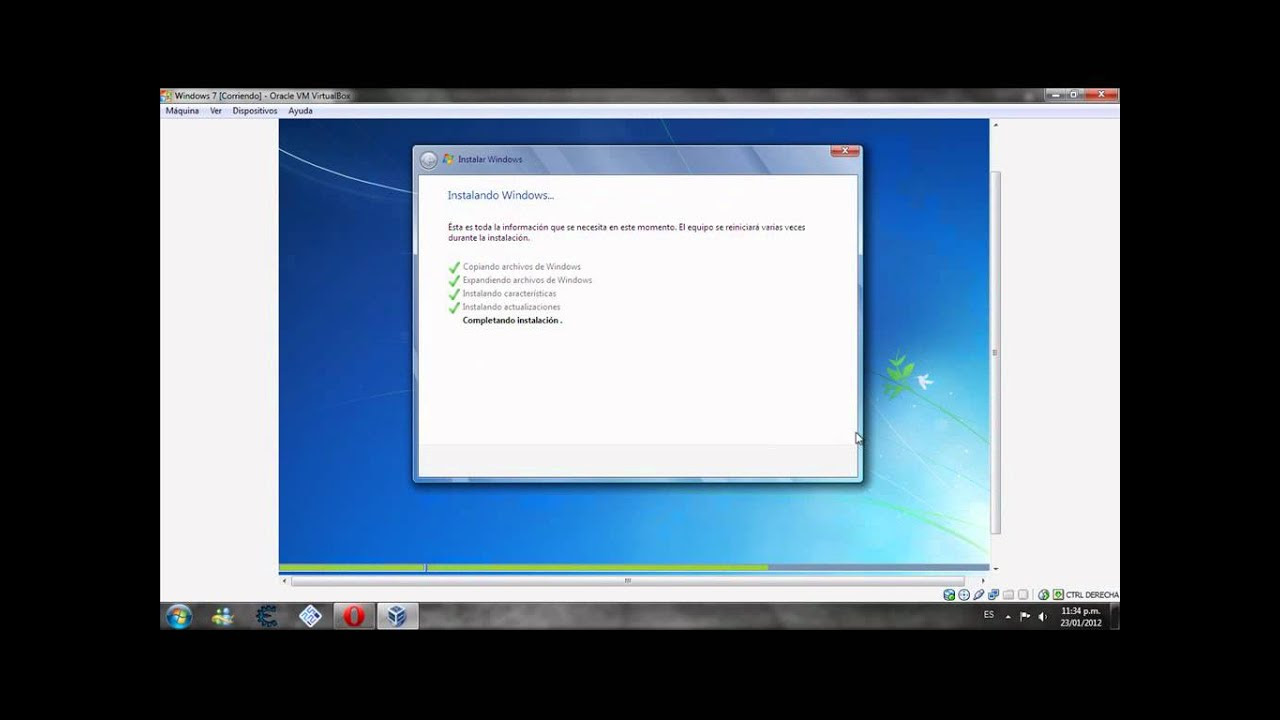Click the volume speaker tray icon
Image resolution: width=1280 pixels, height=720 pixels.
click(1042, 616)
